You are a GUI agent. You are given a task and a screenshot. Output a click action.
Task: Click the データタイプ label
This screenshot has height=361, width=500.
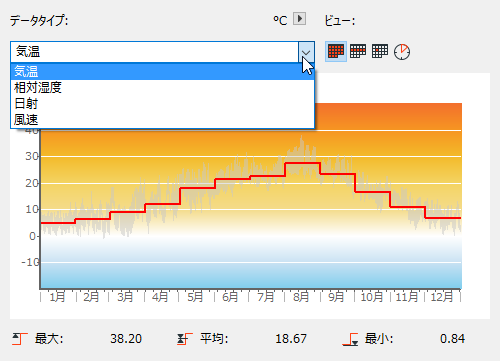39,21
